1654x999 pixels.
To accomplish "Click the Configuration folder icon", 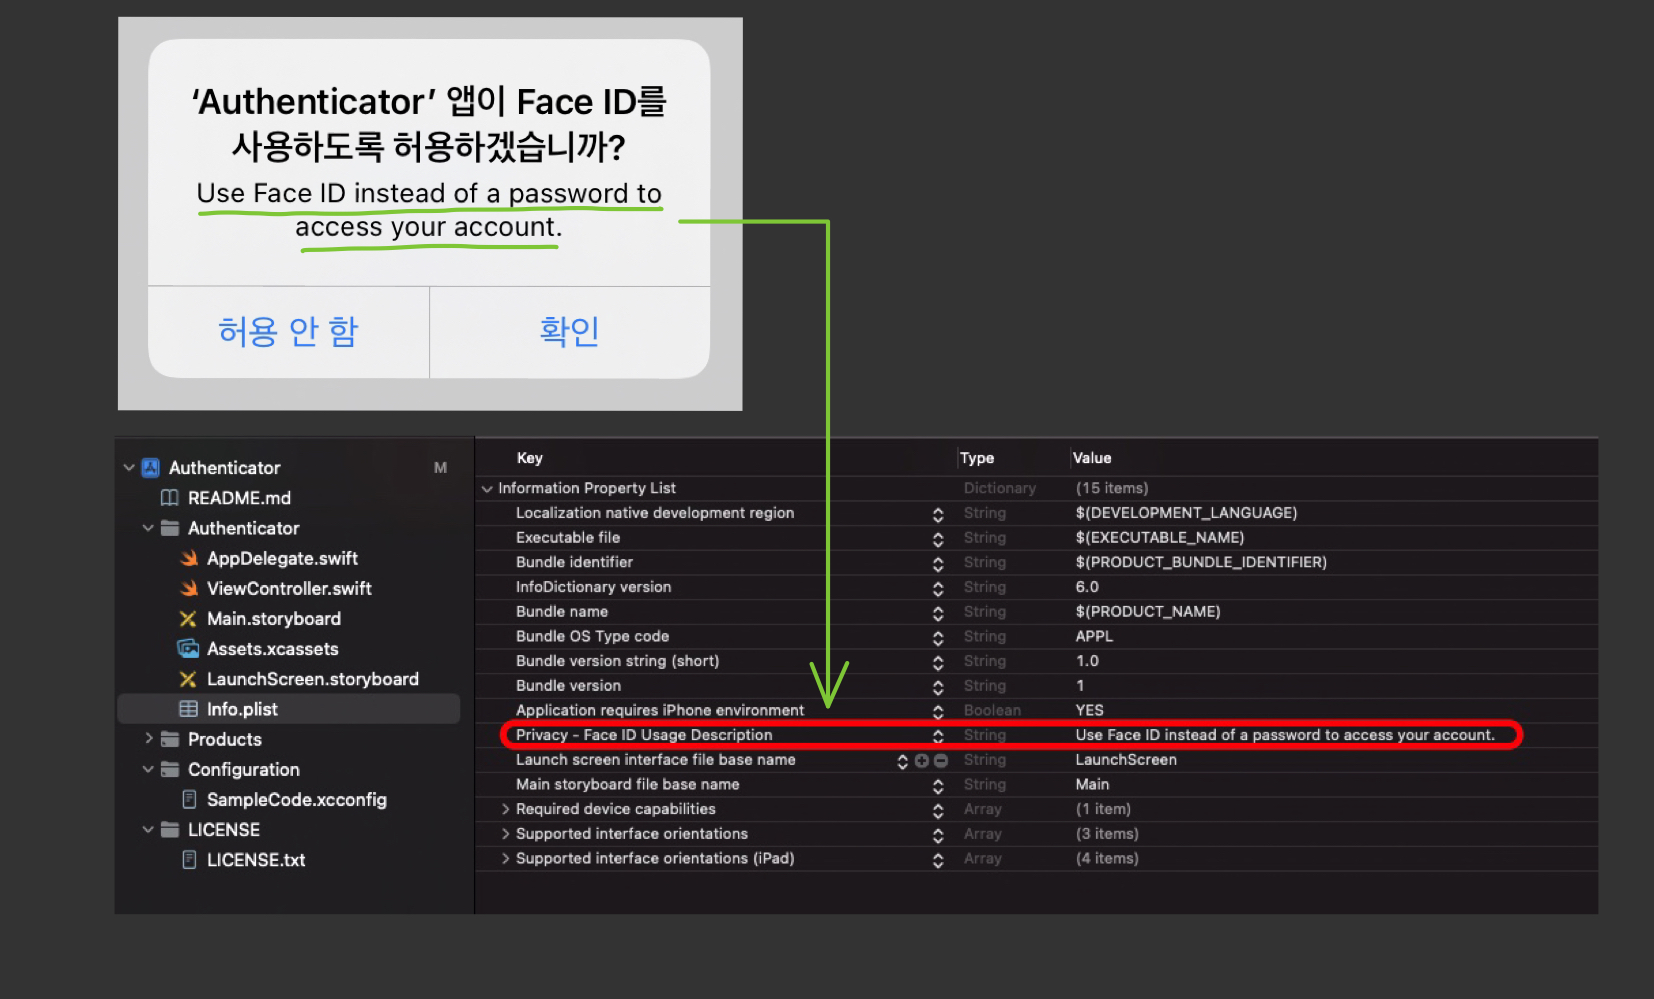I will coord(170,769).
